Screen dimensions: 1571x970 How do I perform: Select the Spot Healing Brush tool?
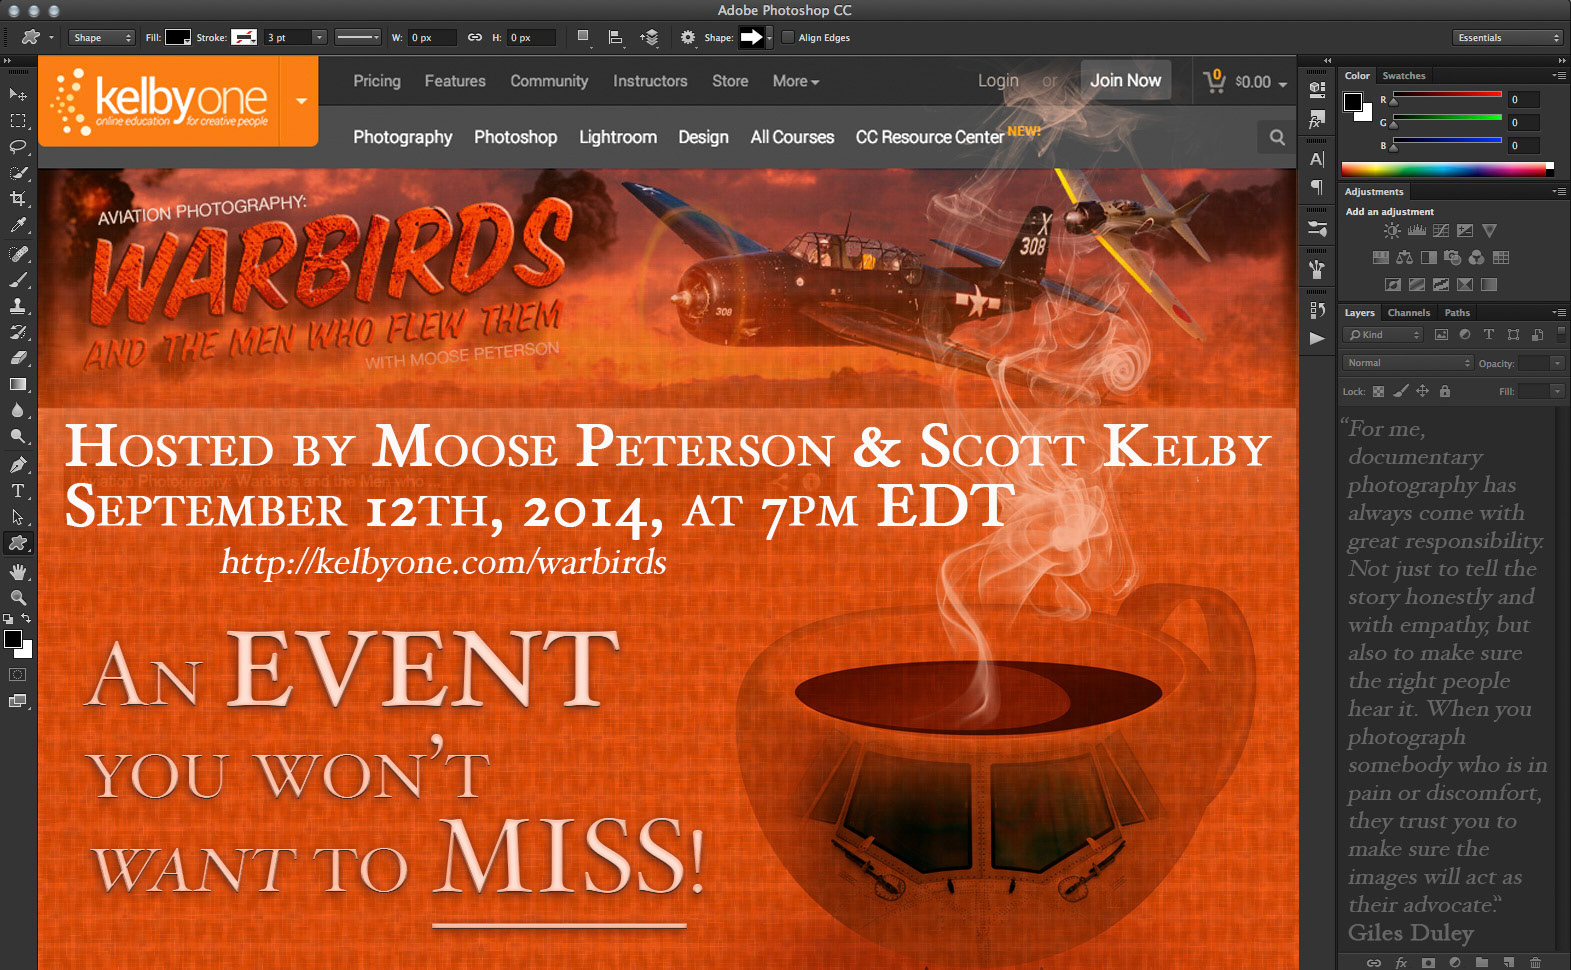click(x=18, y=254)
